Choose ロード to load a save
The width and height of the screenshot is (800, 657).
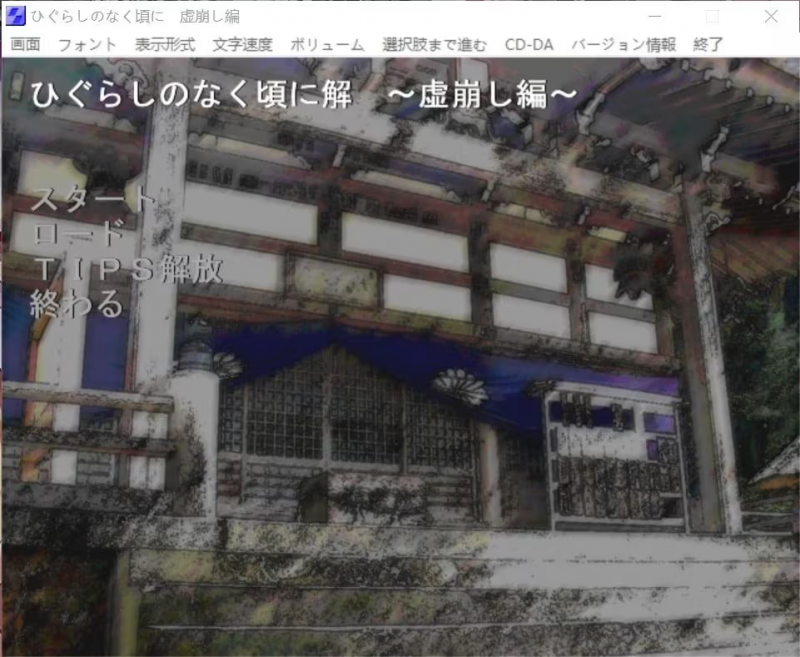pos(78,234)
